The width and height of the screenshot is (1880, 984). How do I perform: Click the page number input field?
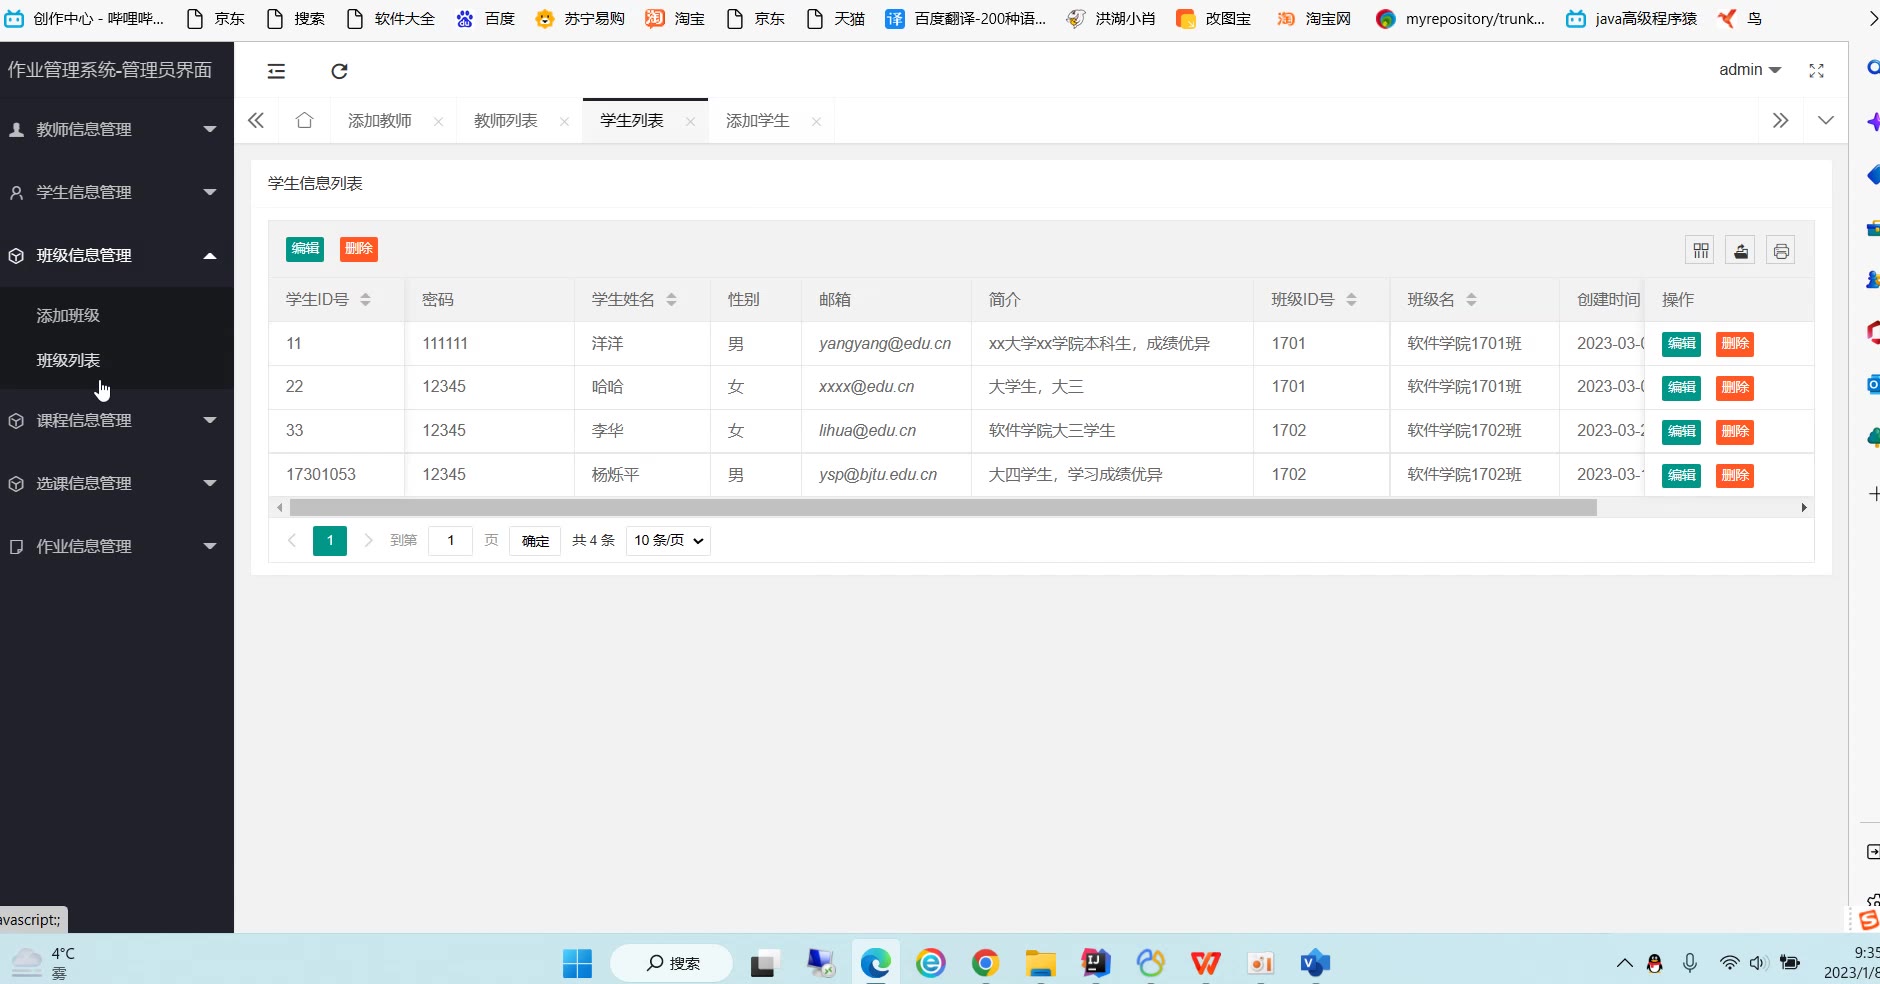[x=450, y=541]
